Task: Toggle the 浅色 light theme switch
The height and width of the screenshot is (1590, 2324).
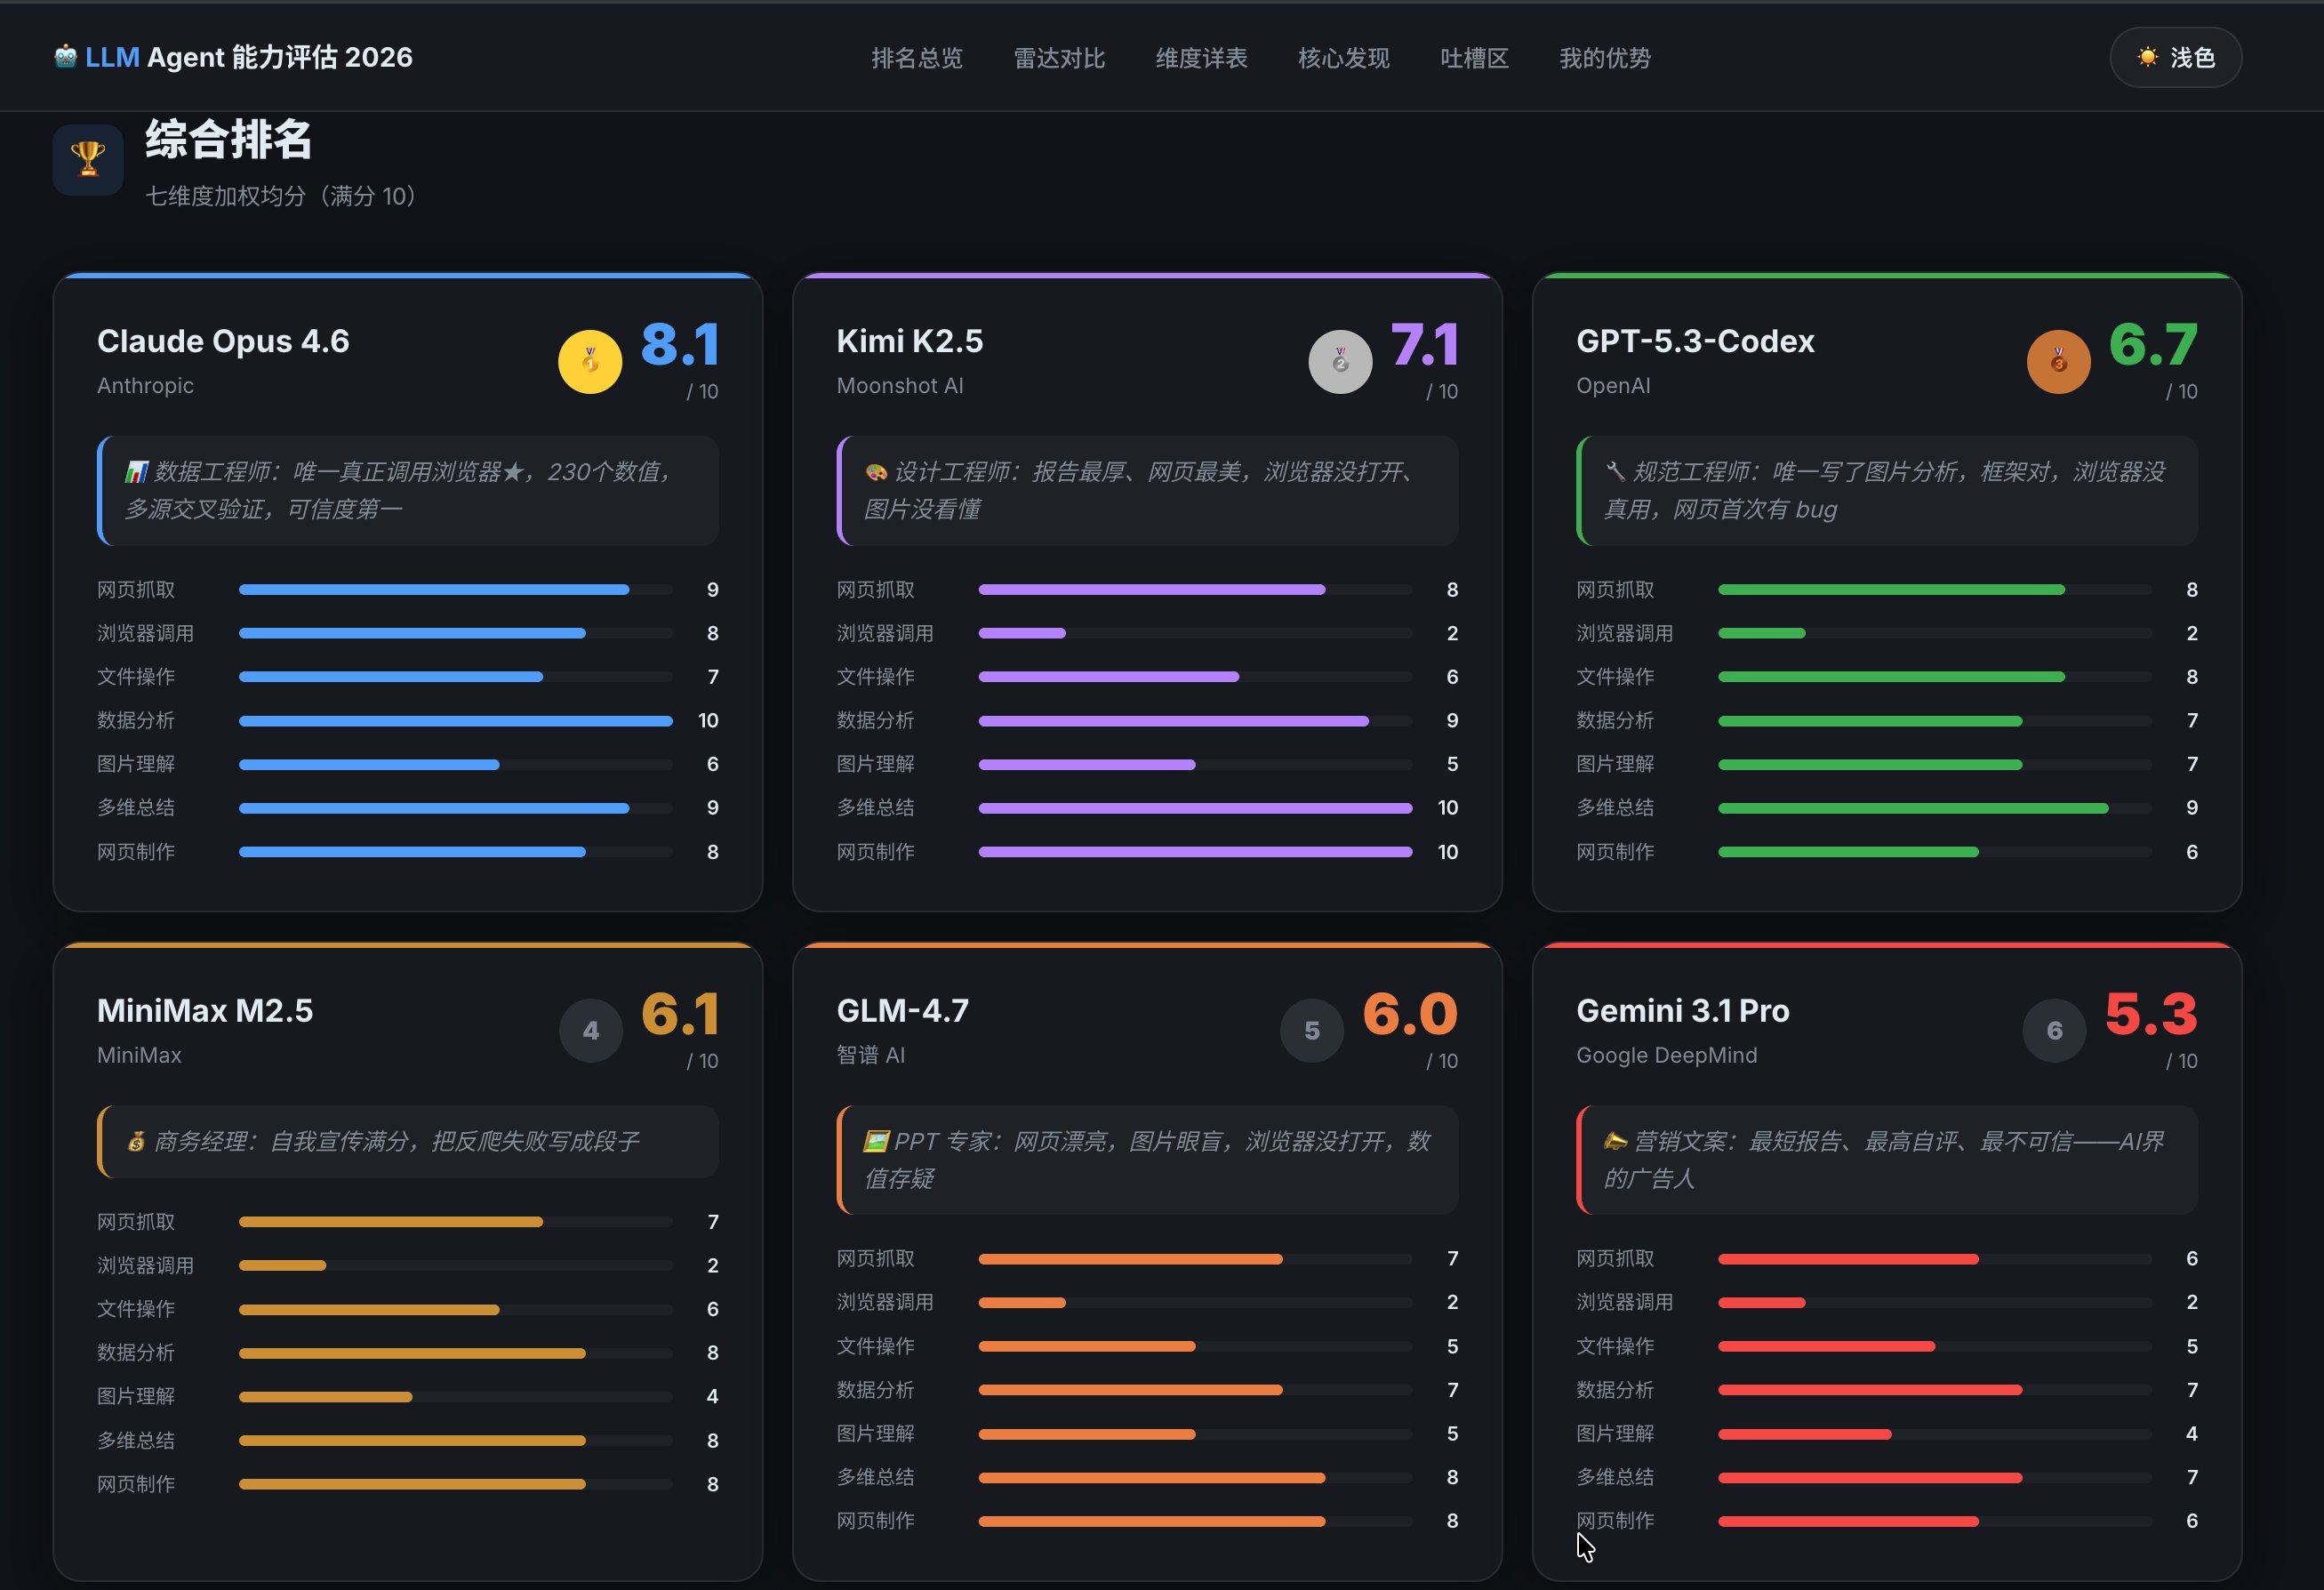Action: (2175, 58)
